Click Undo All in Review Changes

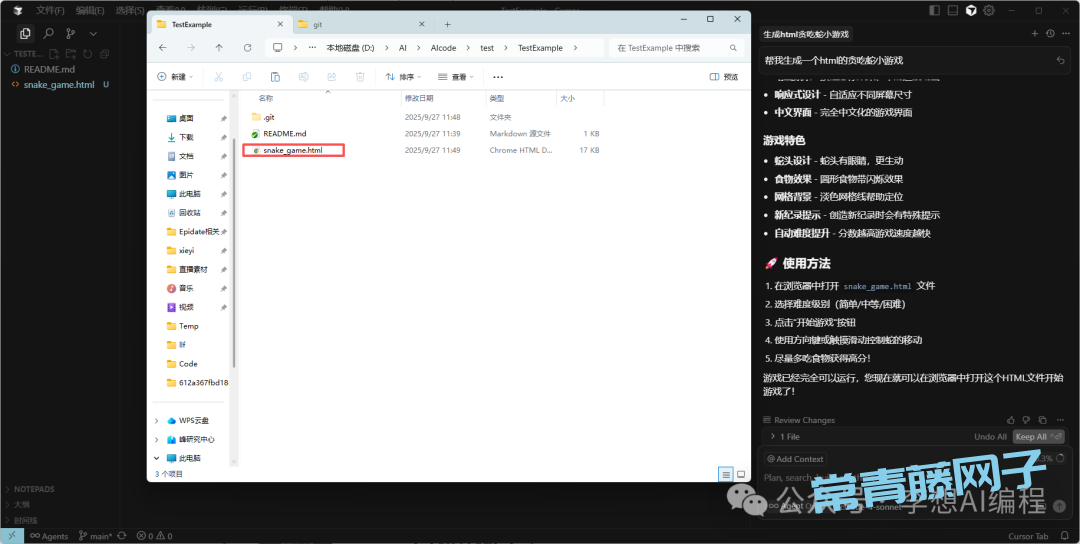990,437
